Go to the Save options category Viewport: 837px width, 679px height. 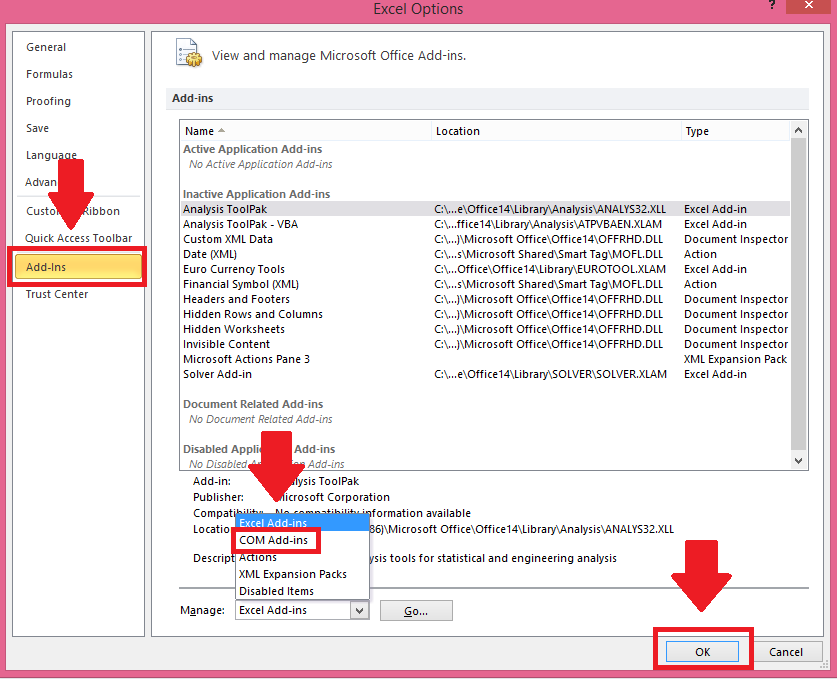pos(37,128)
